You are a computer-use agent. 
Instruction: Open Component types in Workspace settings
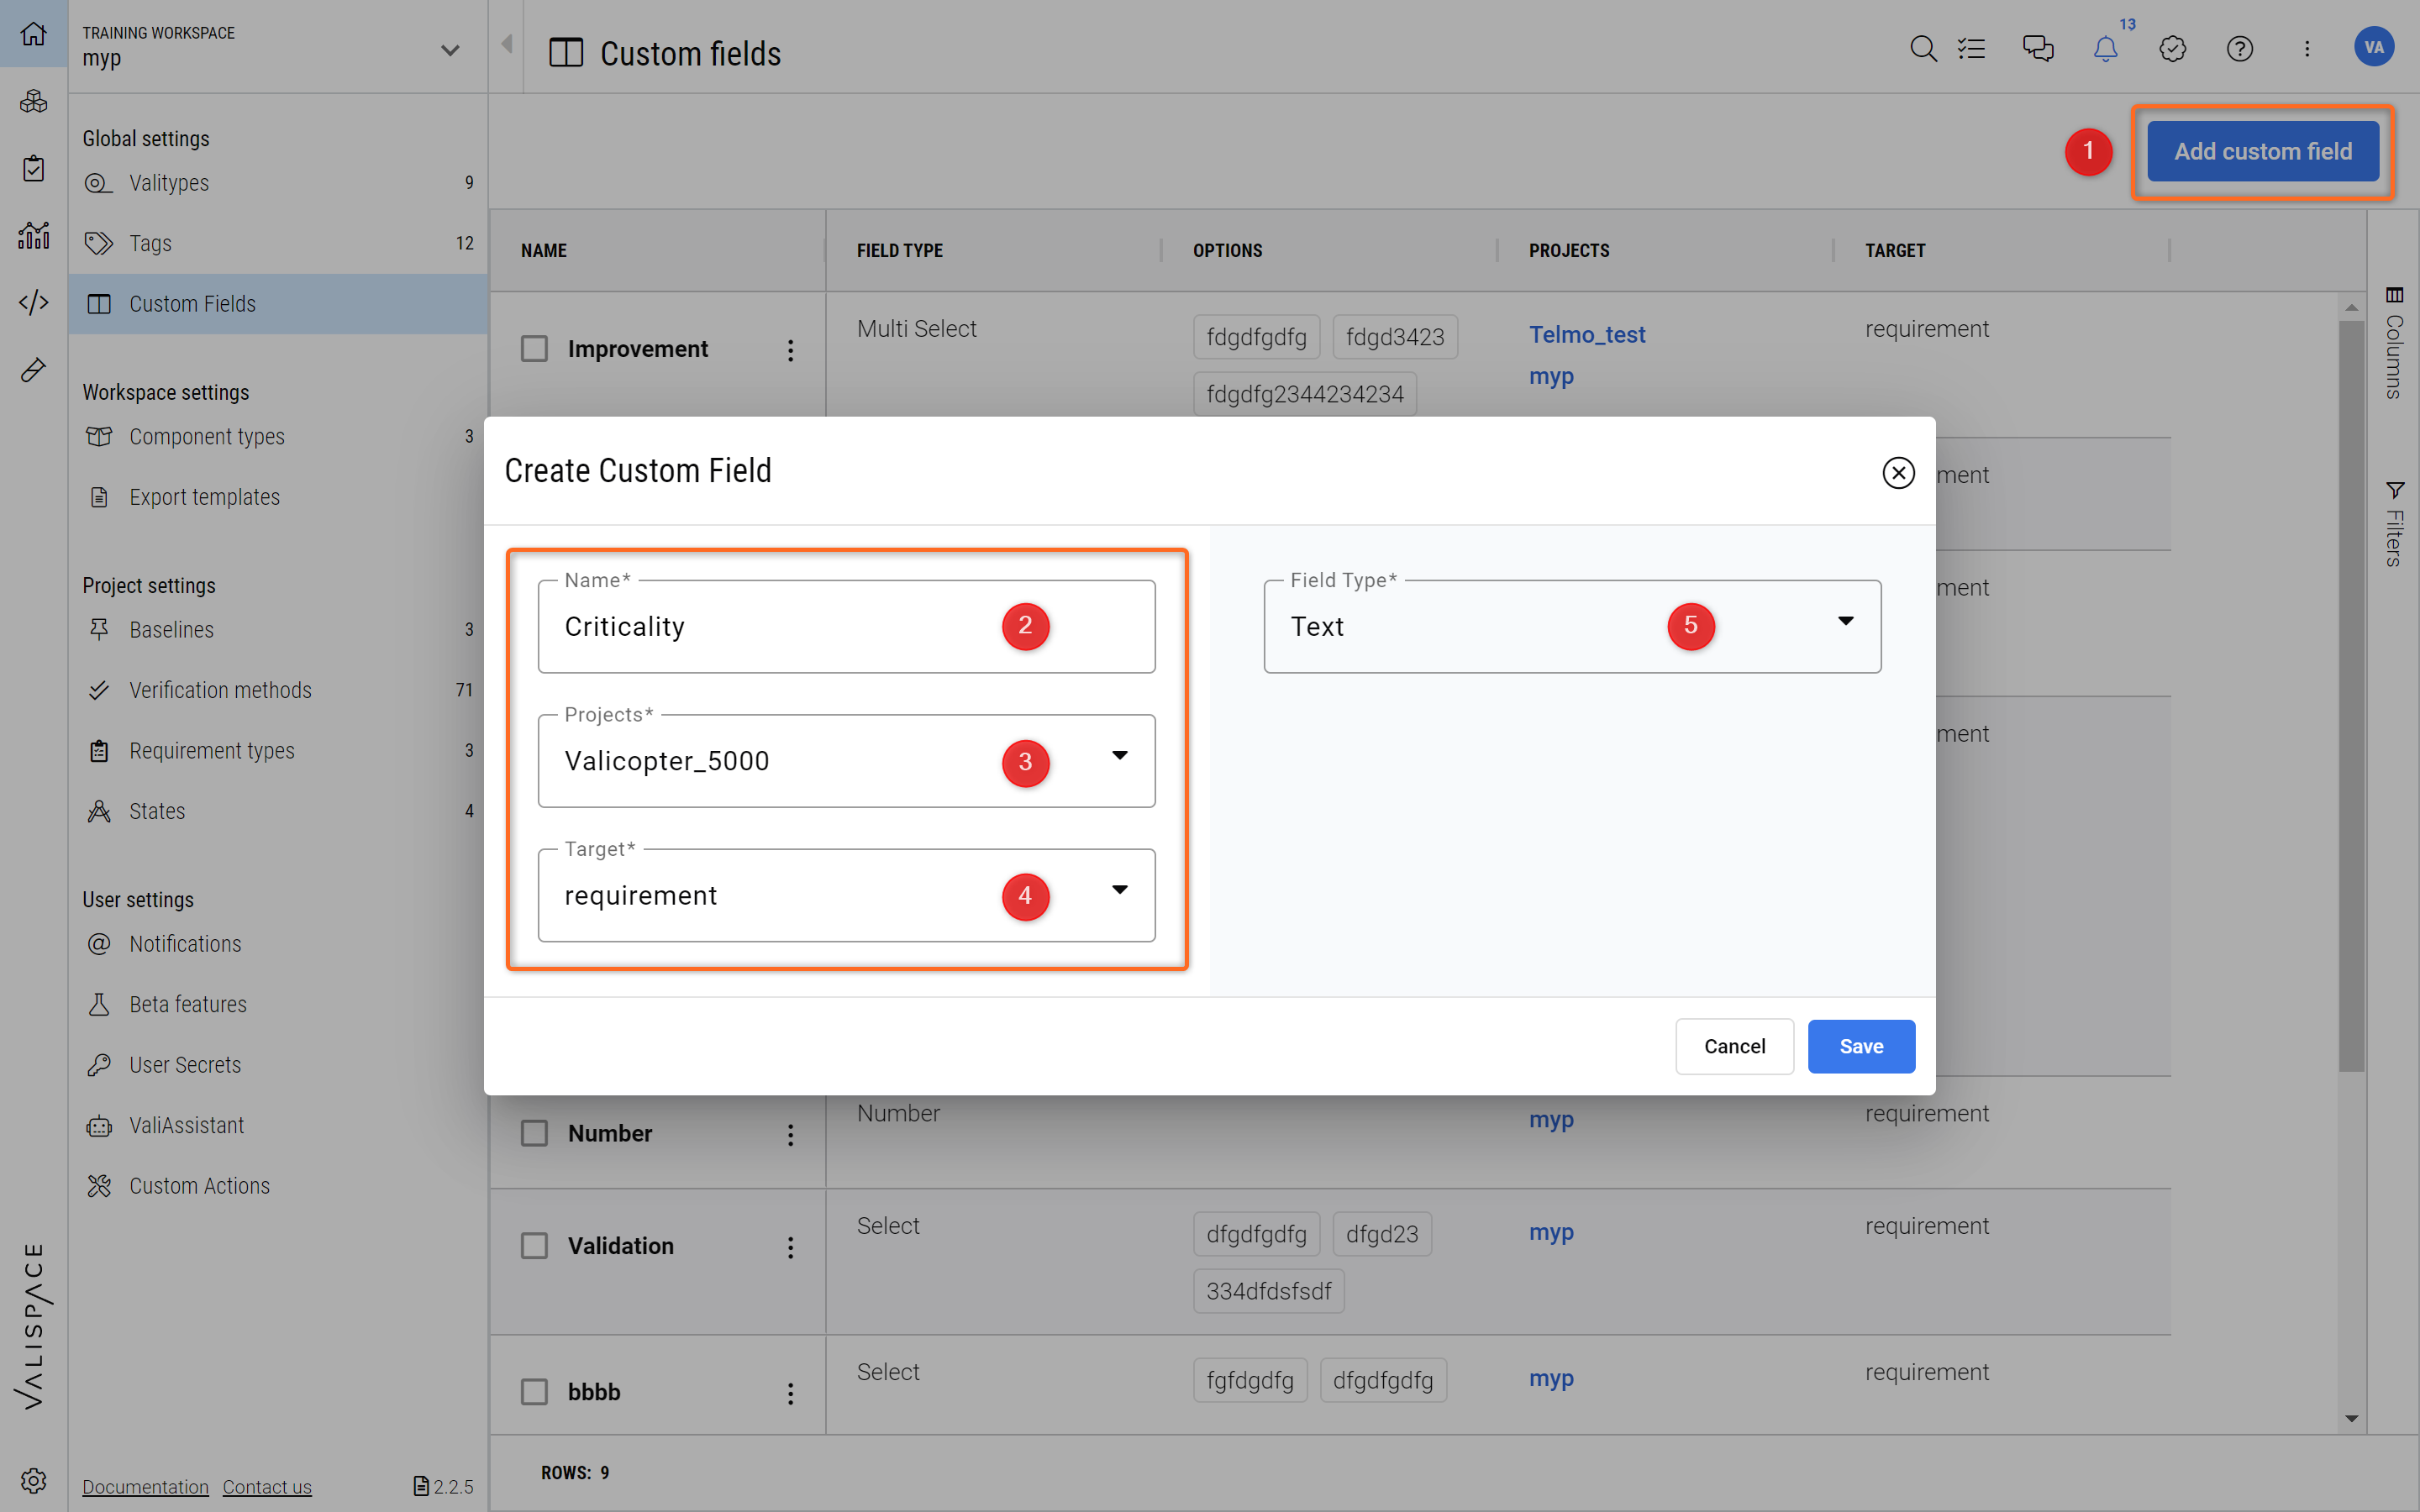tap(278, 437)
